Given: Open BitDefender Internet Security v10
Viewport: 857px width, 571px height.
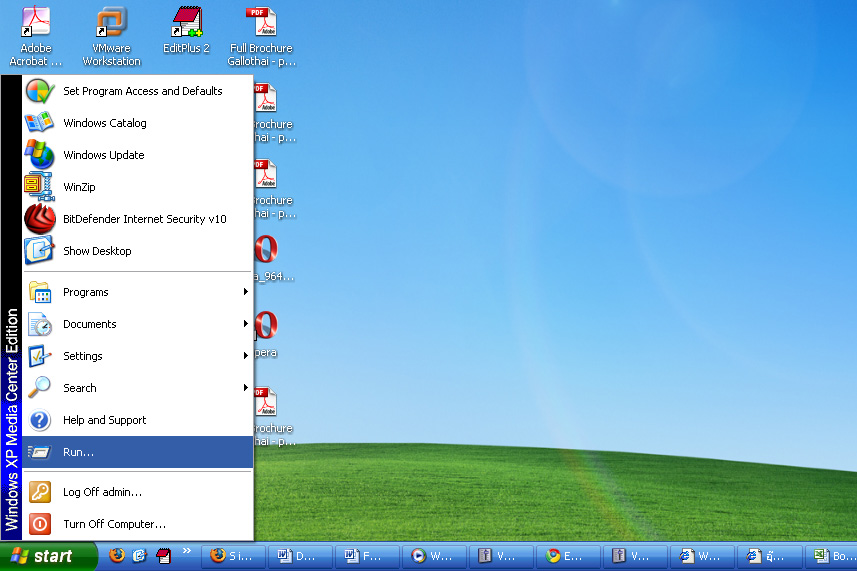Looking at the screenshot, I should click(138, 219).
